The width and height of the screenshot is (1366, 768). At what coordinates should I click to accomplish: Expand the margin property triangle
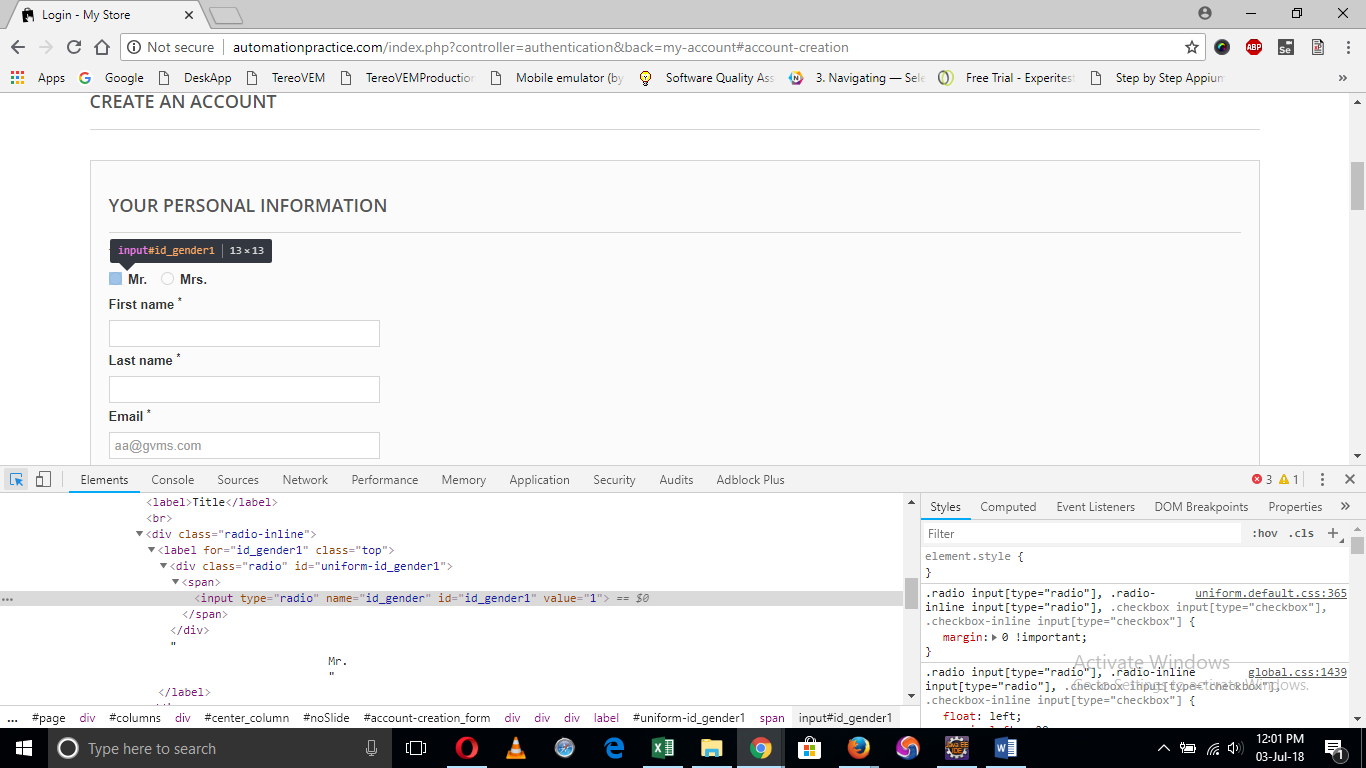click(x=994, y=637)
